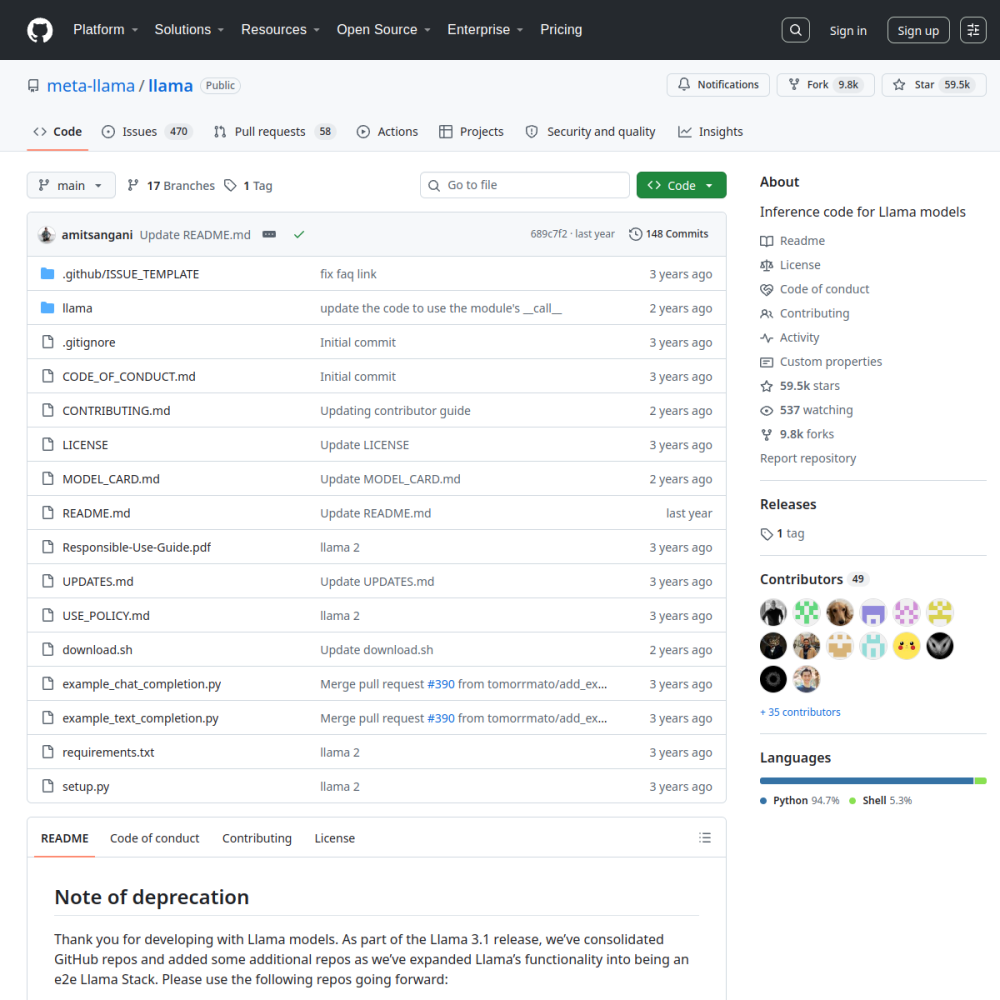Open the main branch selector dropdown
The height and width of the screenshot is (1000, 1000).
pyautogui.click(x=71, y=185)
